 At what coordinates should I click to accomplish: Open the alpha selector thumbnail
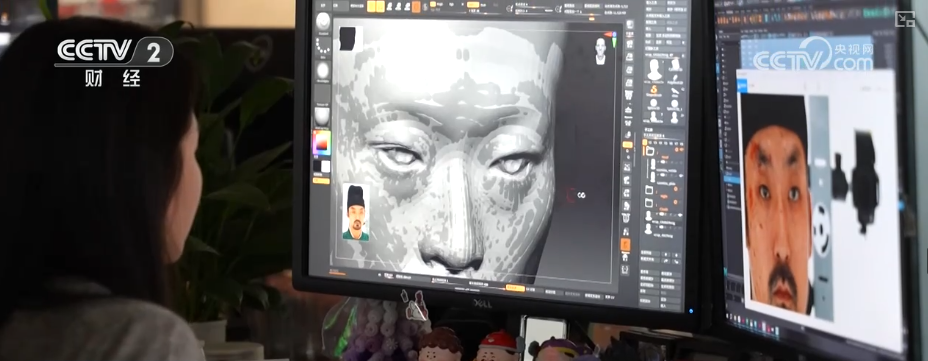coord(323,71)
